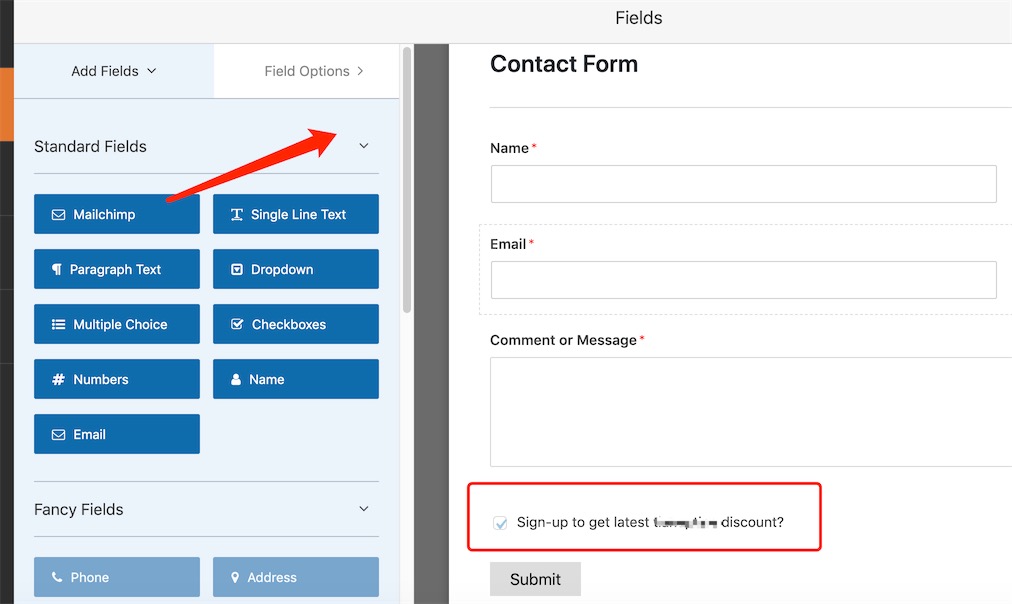The width and height of the screenshot is (1012, 604).
Task: Open the Add Fields tab
Action: point(114,71)
